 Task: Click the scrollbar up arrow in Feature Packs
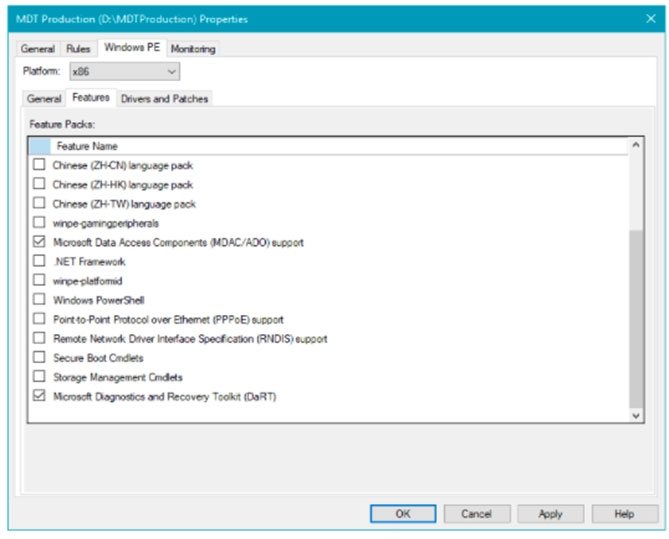(x=636, y=145)
